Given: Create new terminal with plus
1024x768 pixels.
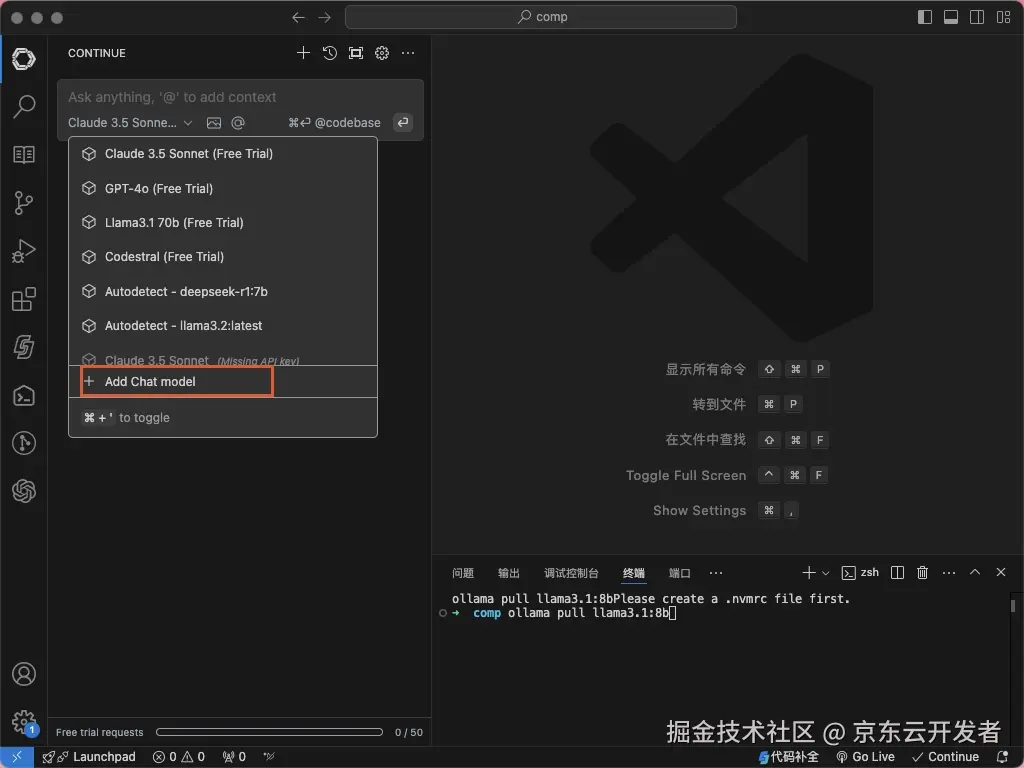Looking at the screenshot, I should (808, 573).
